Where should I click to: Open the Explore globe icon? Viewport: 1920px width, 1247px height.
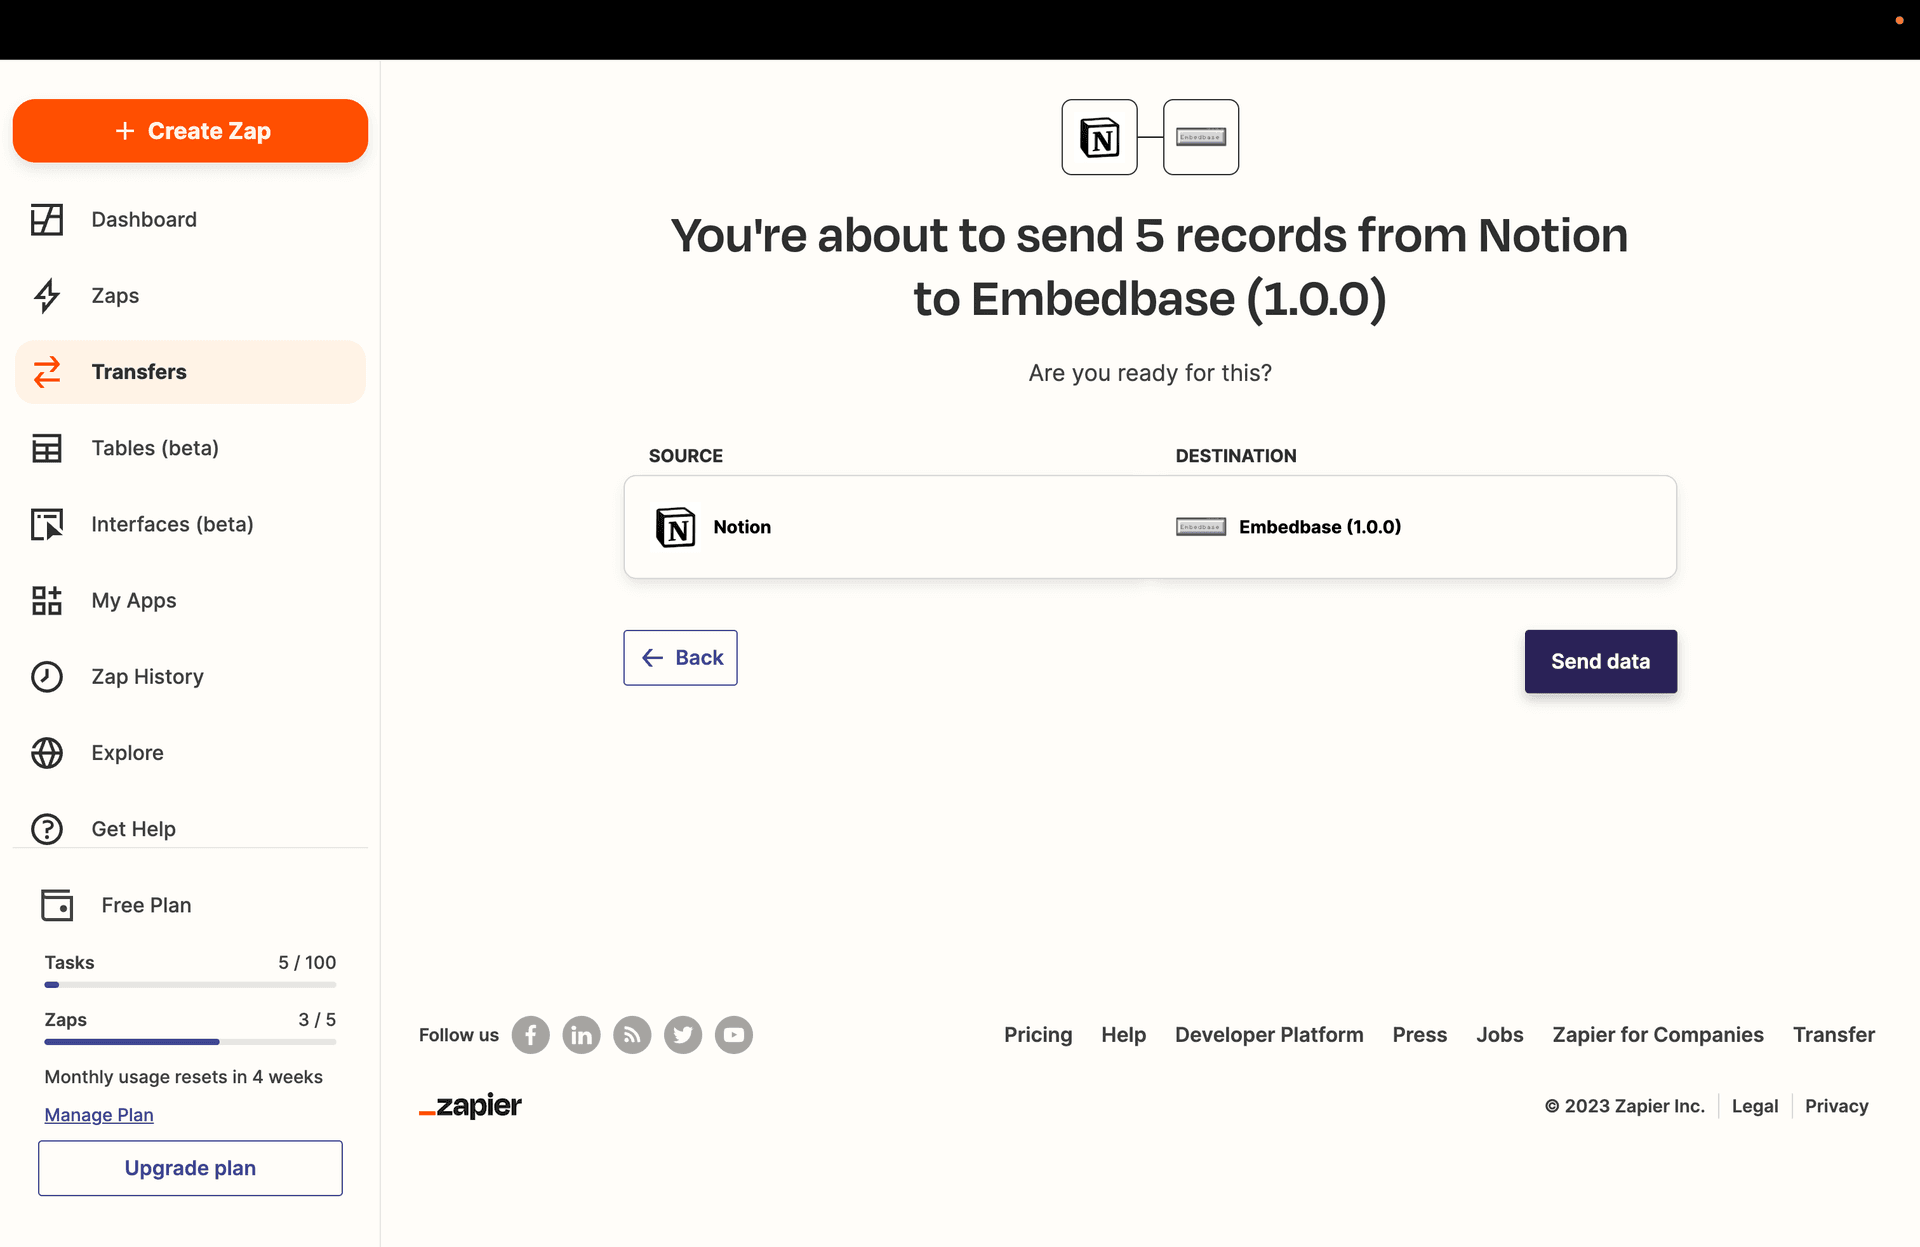pos(47,753)
